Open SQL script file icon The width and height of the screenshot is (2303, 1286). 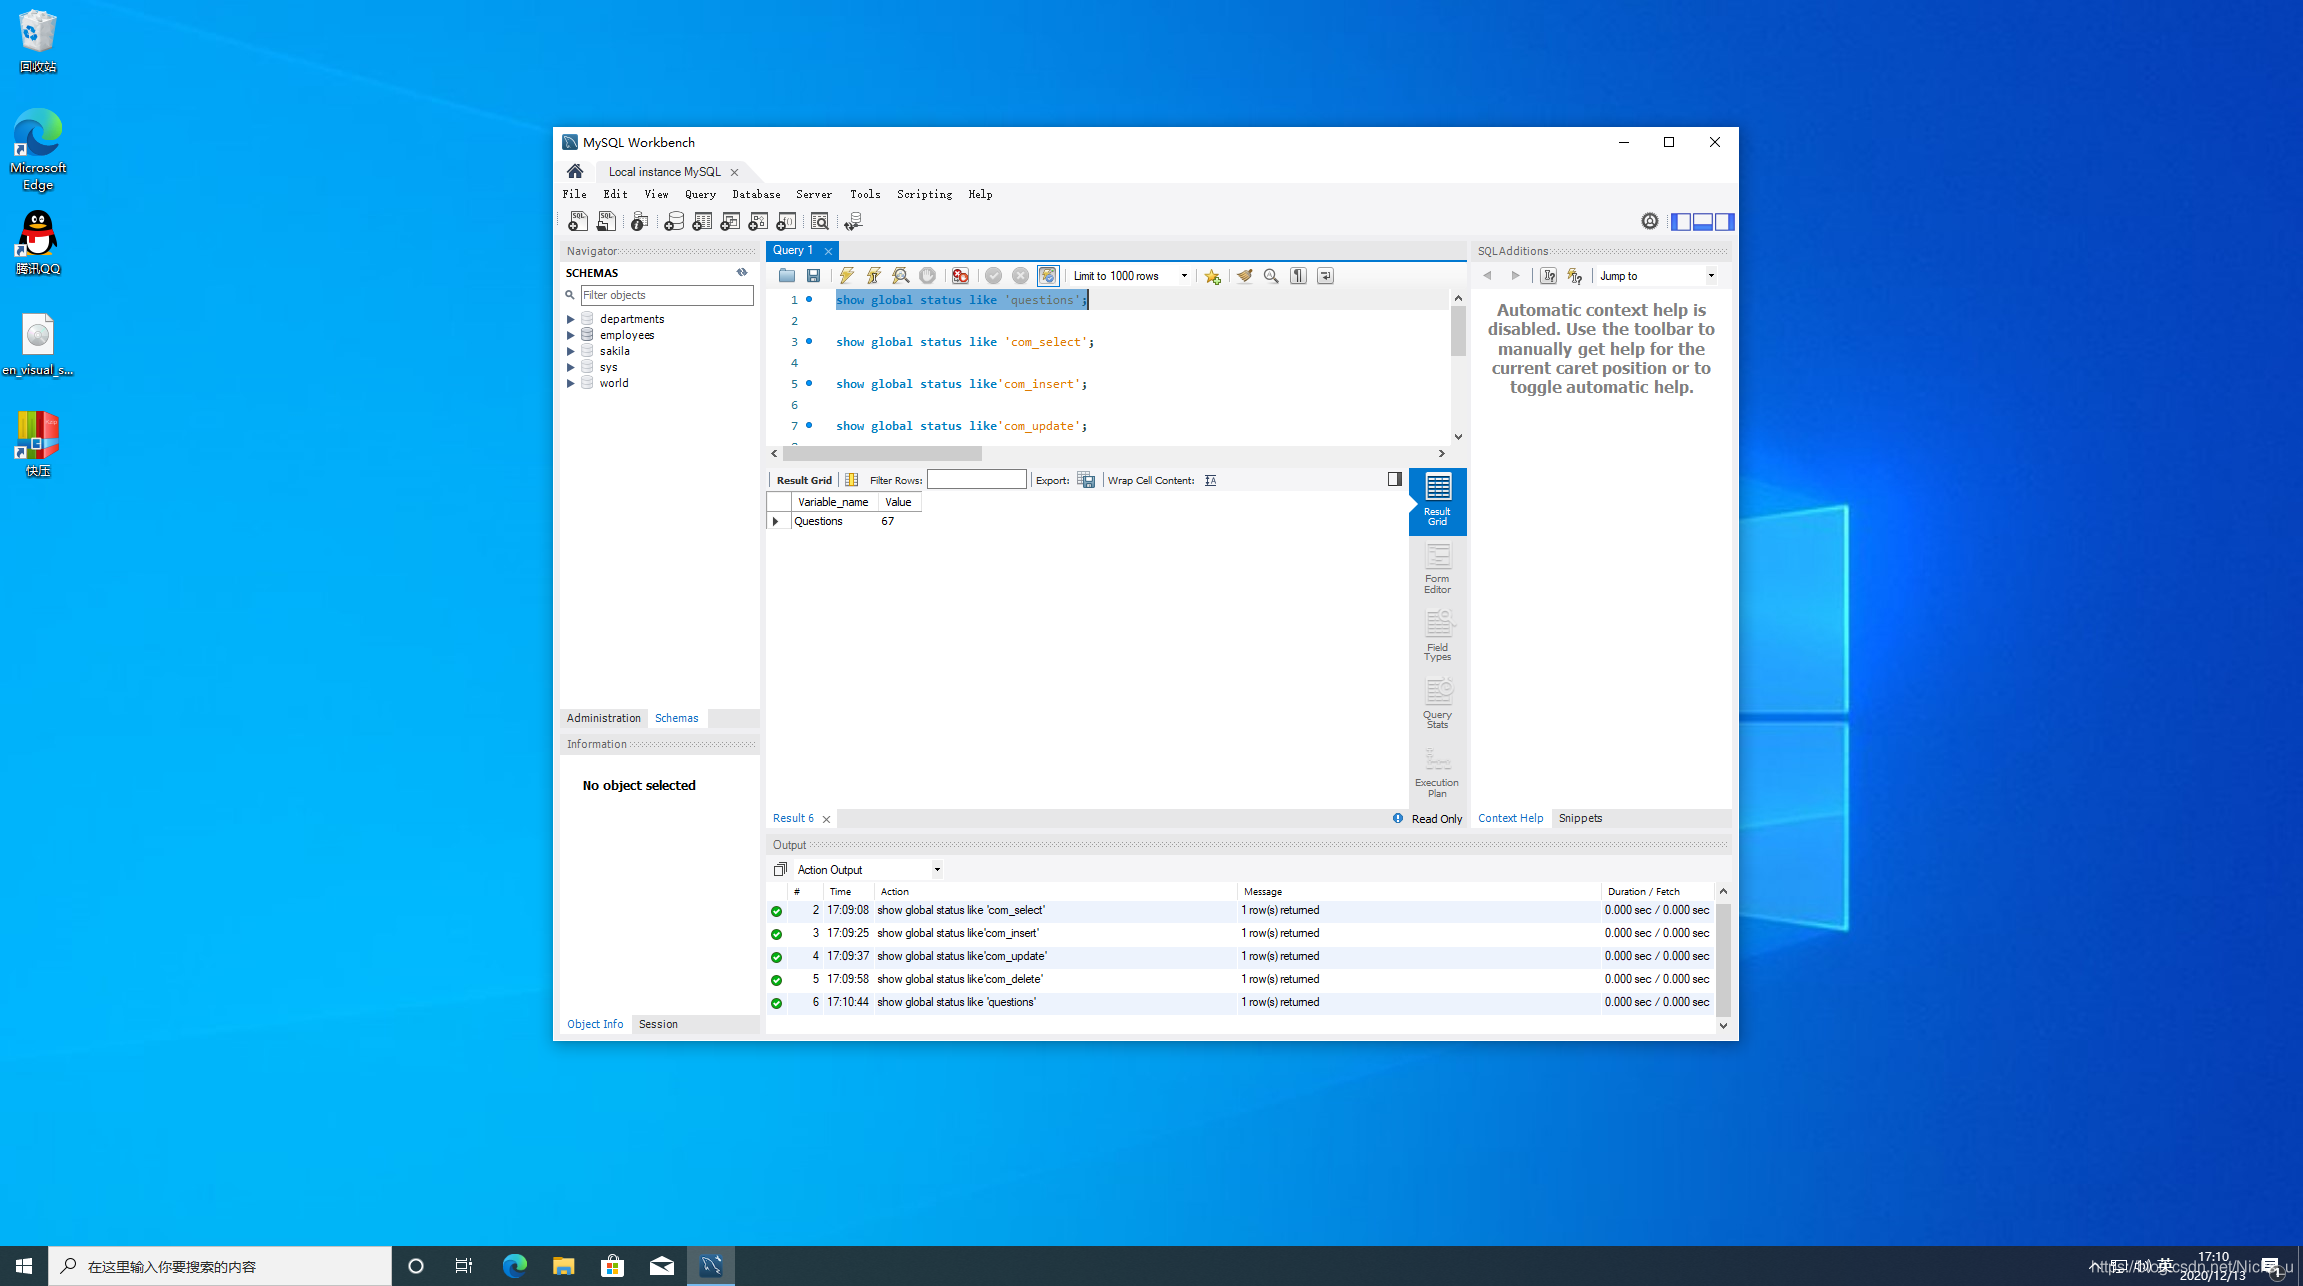[606, 221]
